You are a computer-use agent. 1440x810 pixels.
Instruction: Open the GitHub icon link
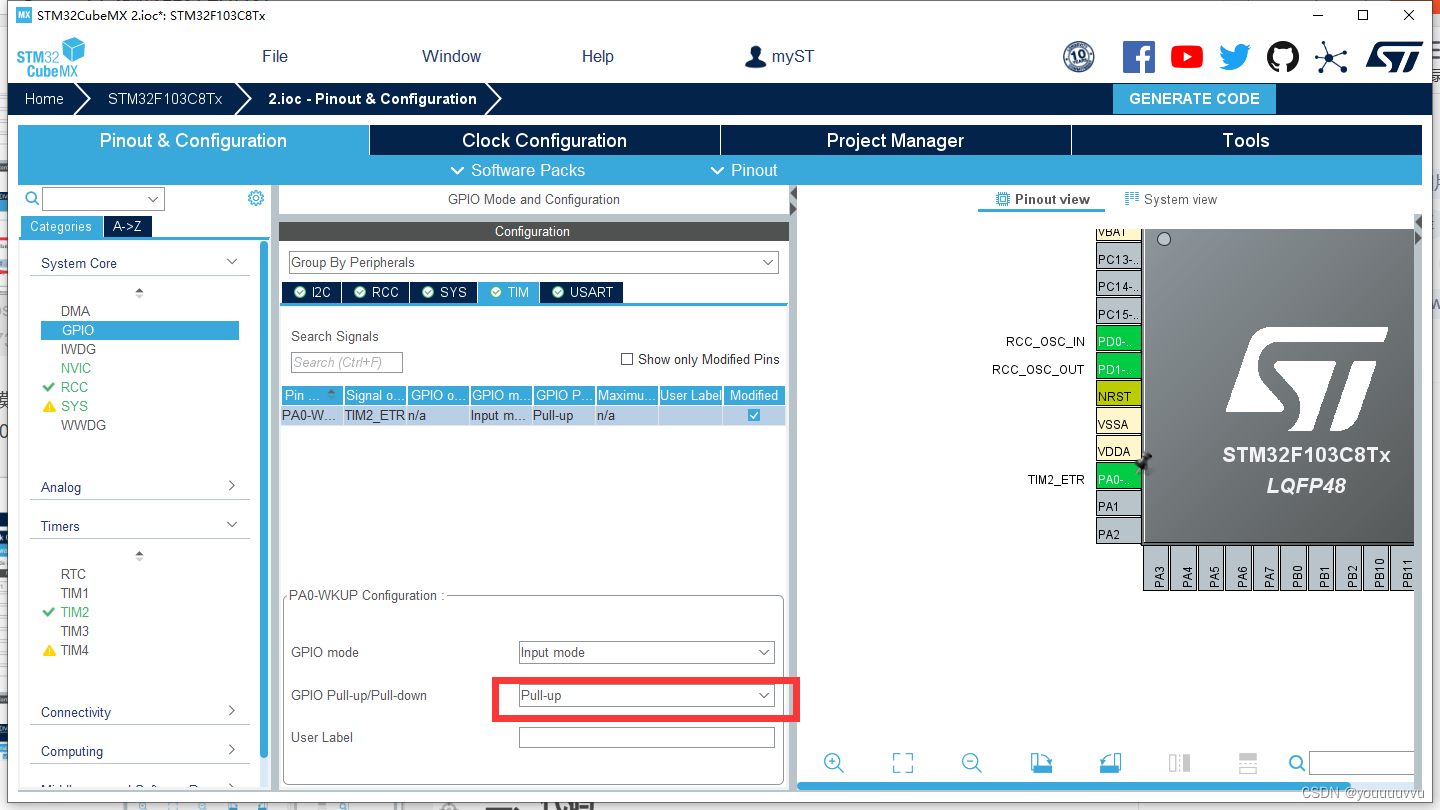click(x=1283, y=57)
